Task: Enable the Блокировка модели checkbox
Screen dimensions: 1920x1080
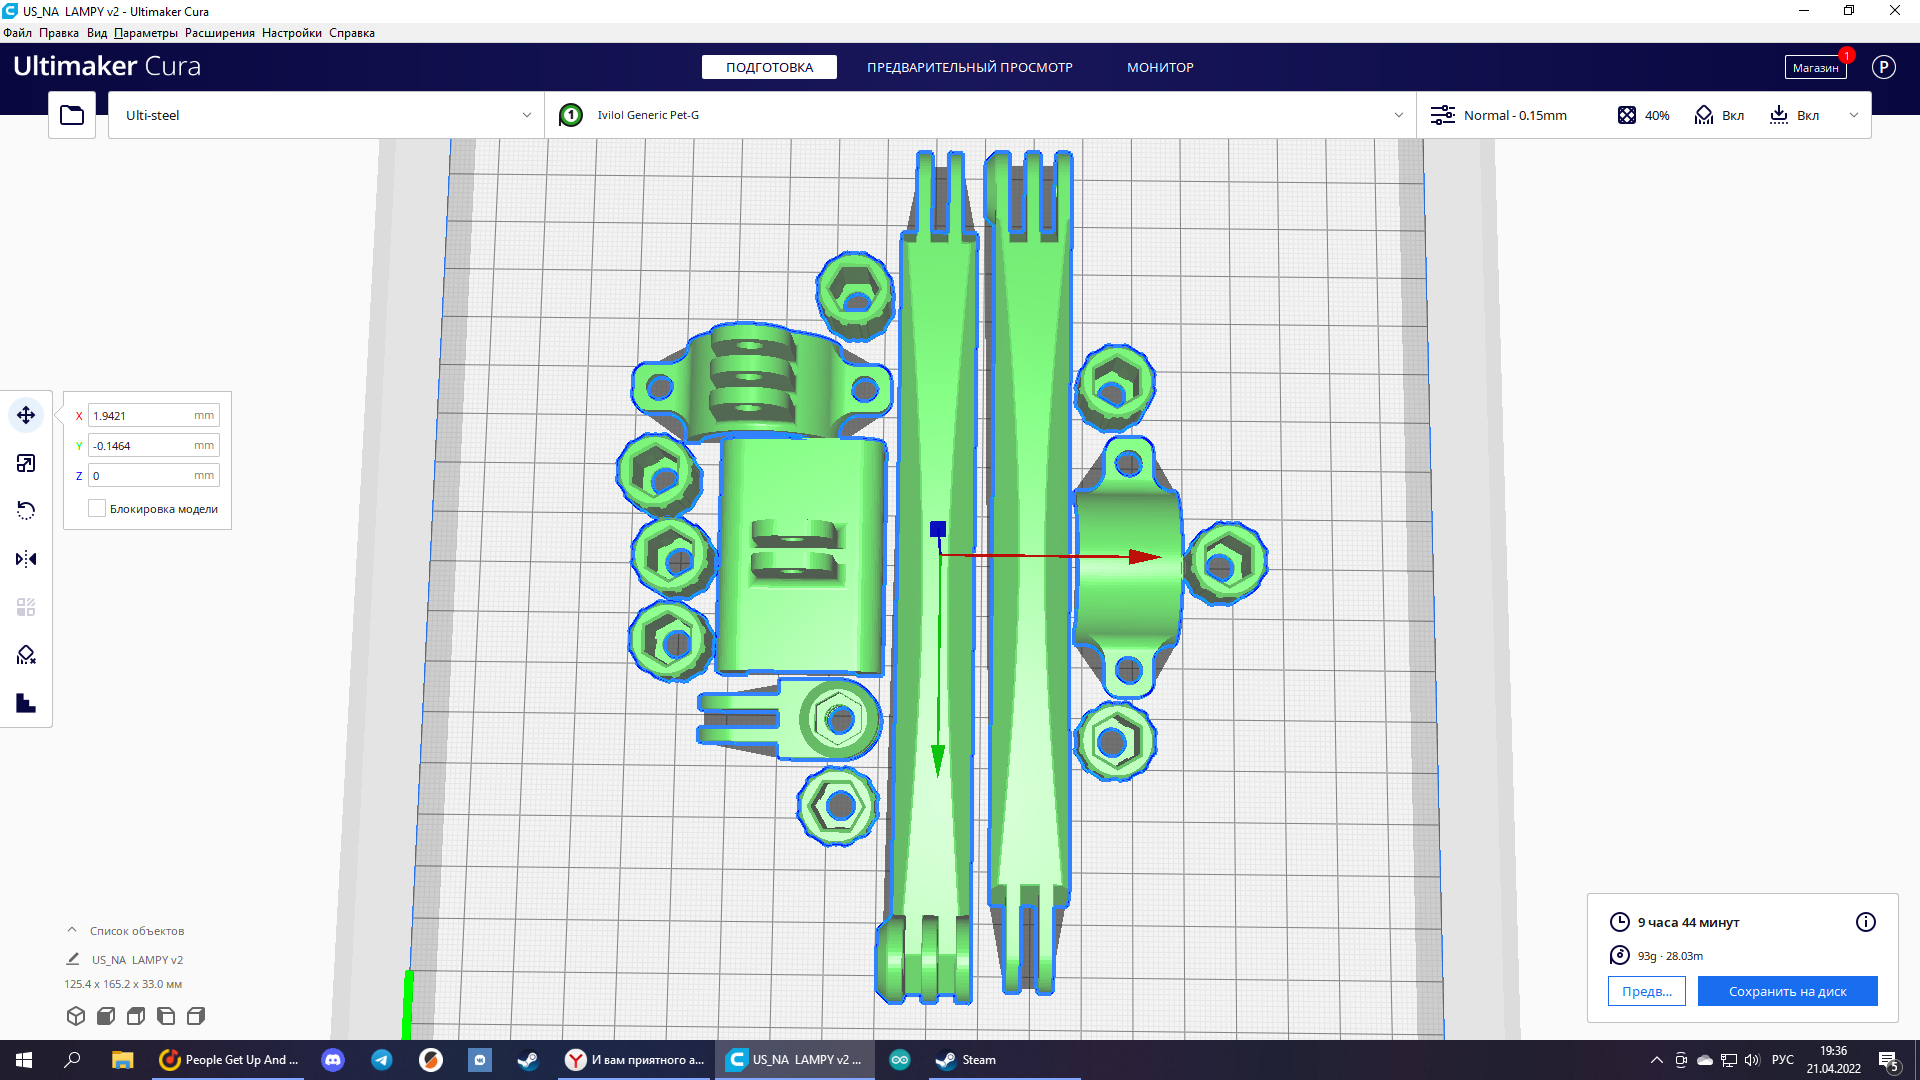Action: coord(97,509)
